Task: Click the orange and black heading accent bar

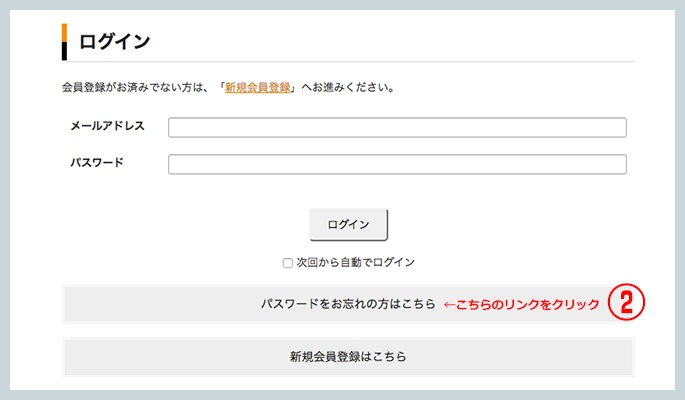Action: click(64, 42)
